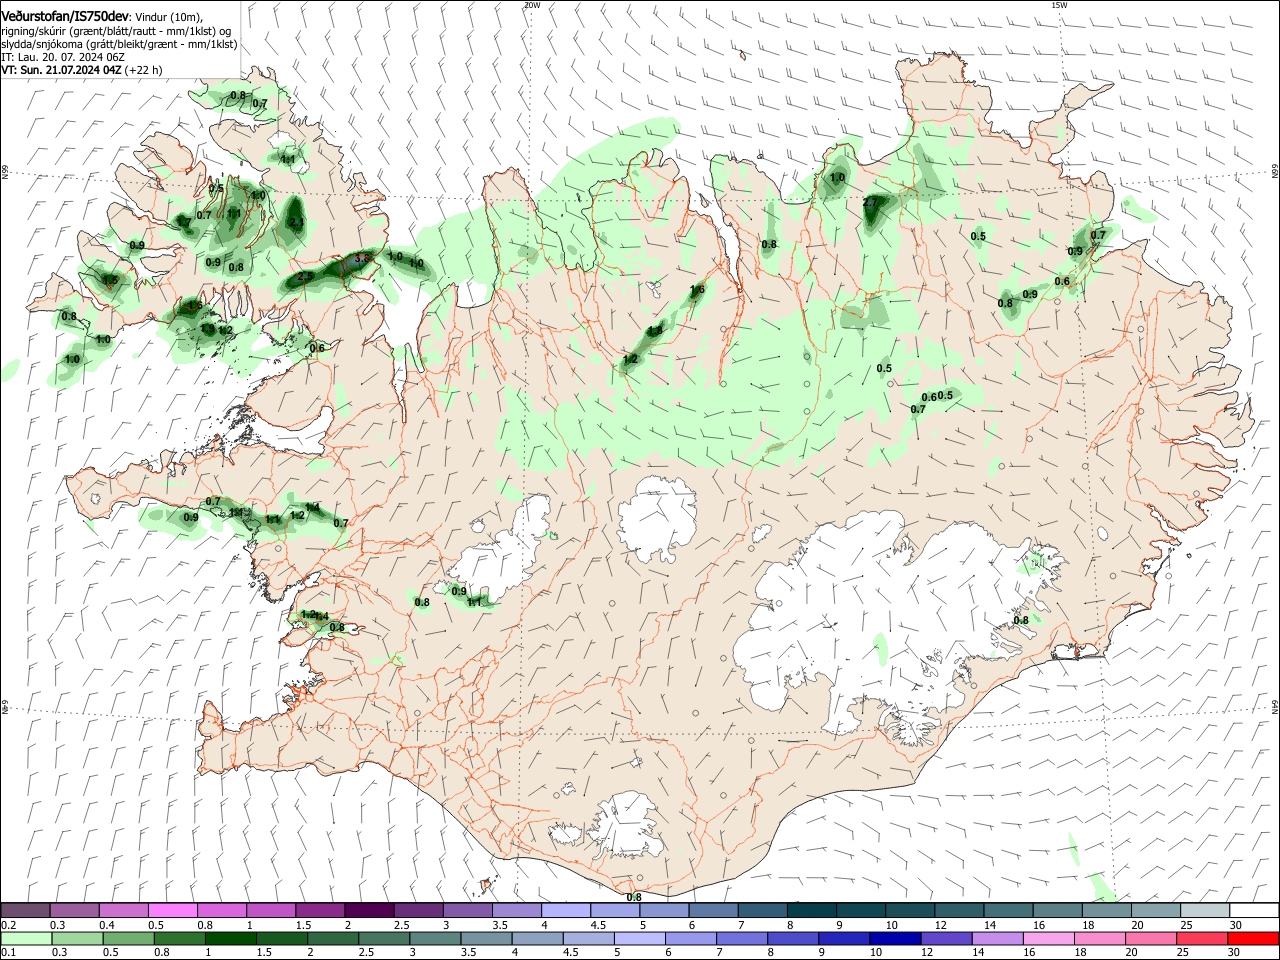The image size is (1280, 960).
Task: Select the snow legend swatch between 0.2 and 0.3
Action: [26, 910]
